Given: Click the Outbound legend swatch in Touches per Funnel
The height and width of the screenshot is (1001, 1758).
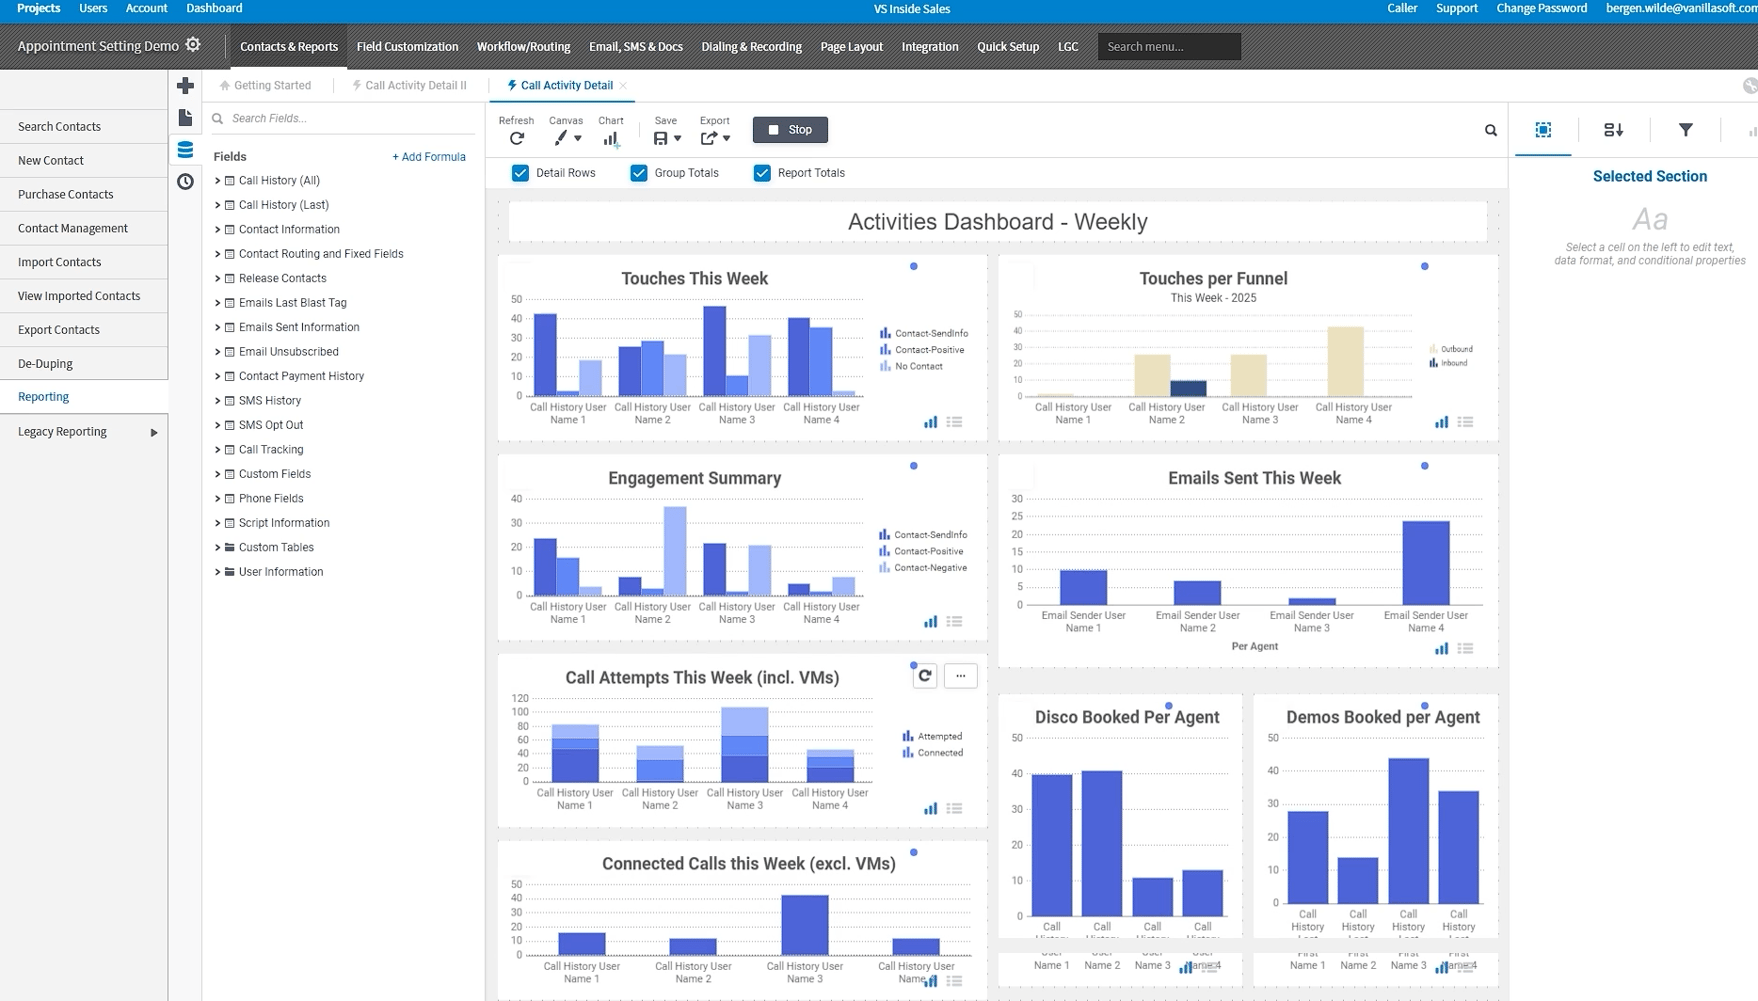Looking at the screenshot, I should click(x=1433, y=350).
